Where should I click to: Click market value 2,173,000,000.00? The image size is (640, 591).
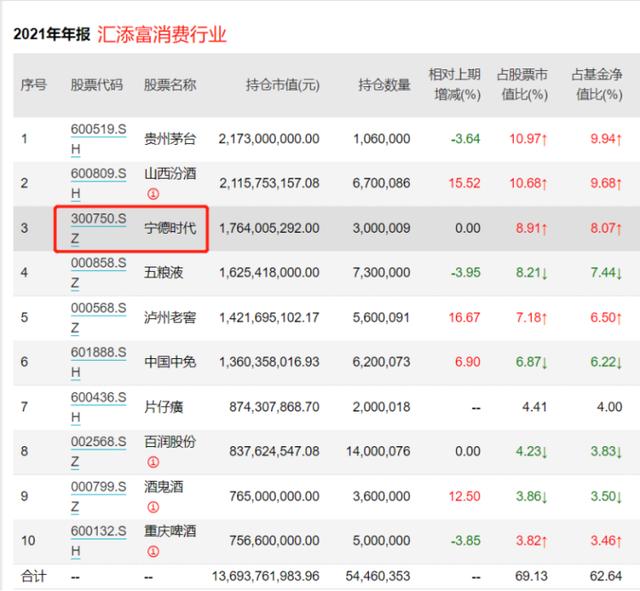pos(269,139)
